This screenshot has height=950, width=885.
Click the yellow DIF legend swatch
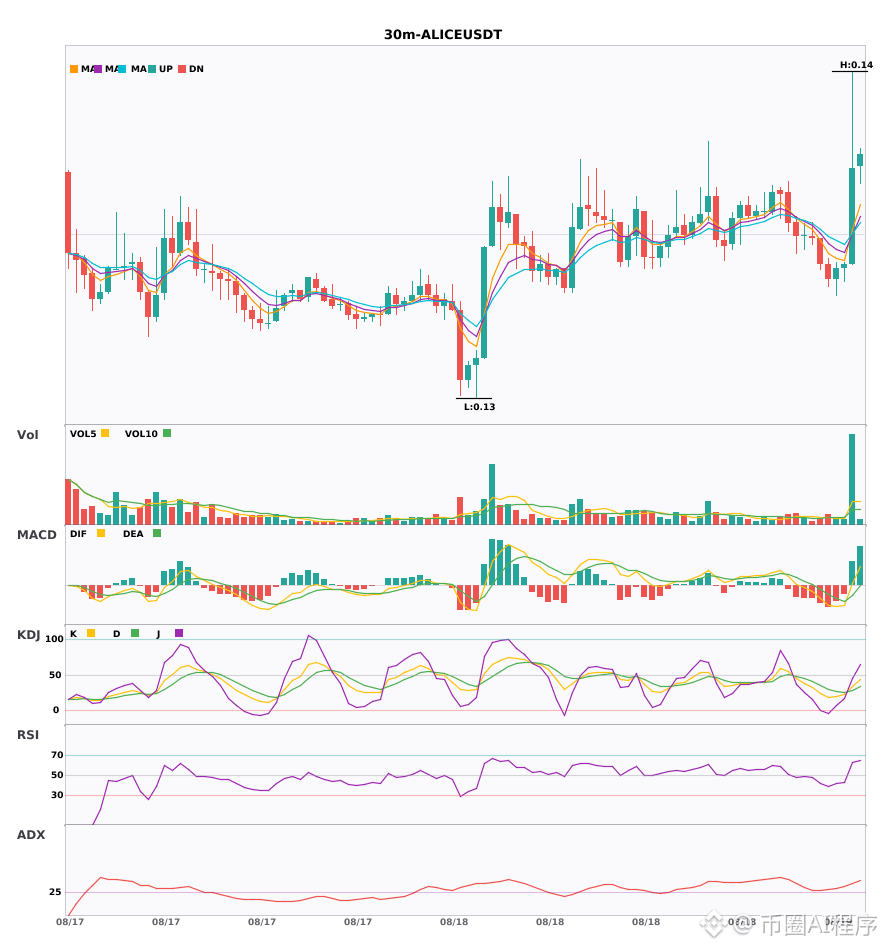pos(101,533)
